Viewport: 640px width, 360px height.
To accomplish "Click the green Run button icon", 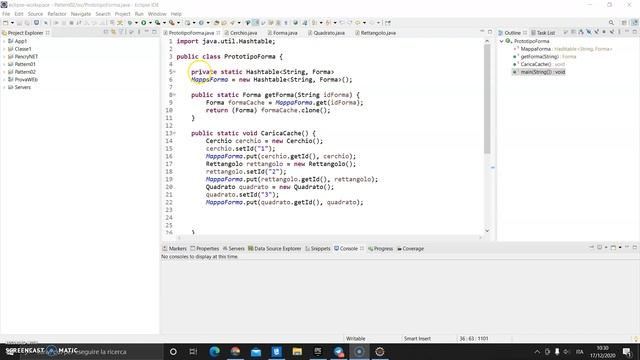I will [x=144, y=23].
